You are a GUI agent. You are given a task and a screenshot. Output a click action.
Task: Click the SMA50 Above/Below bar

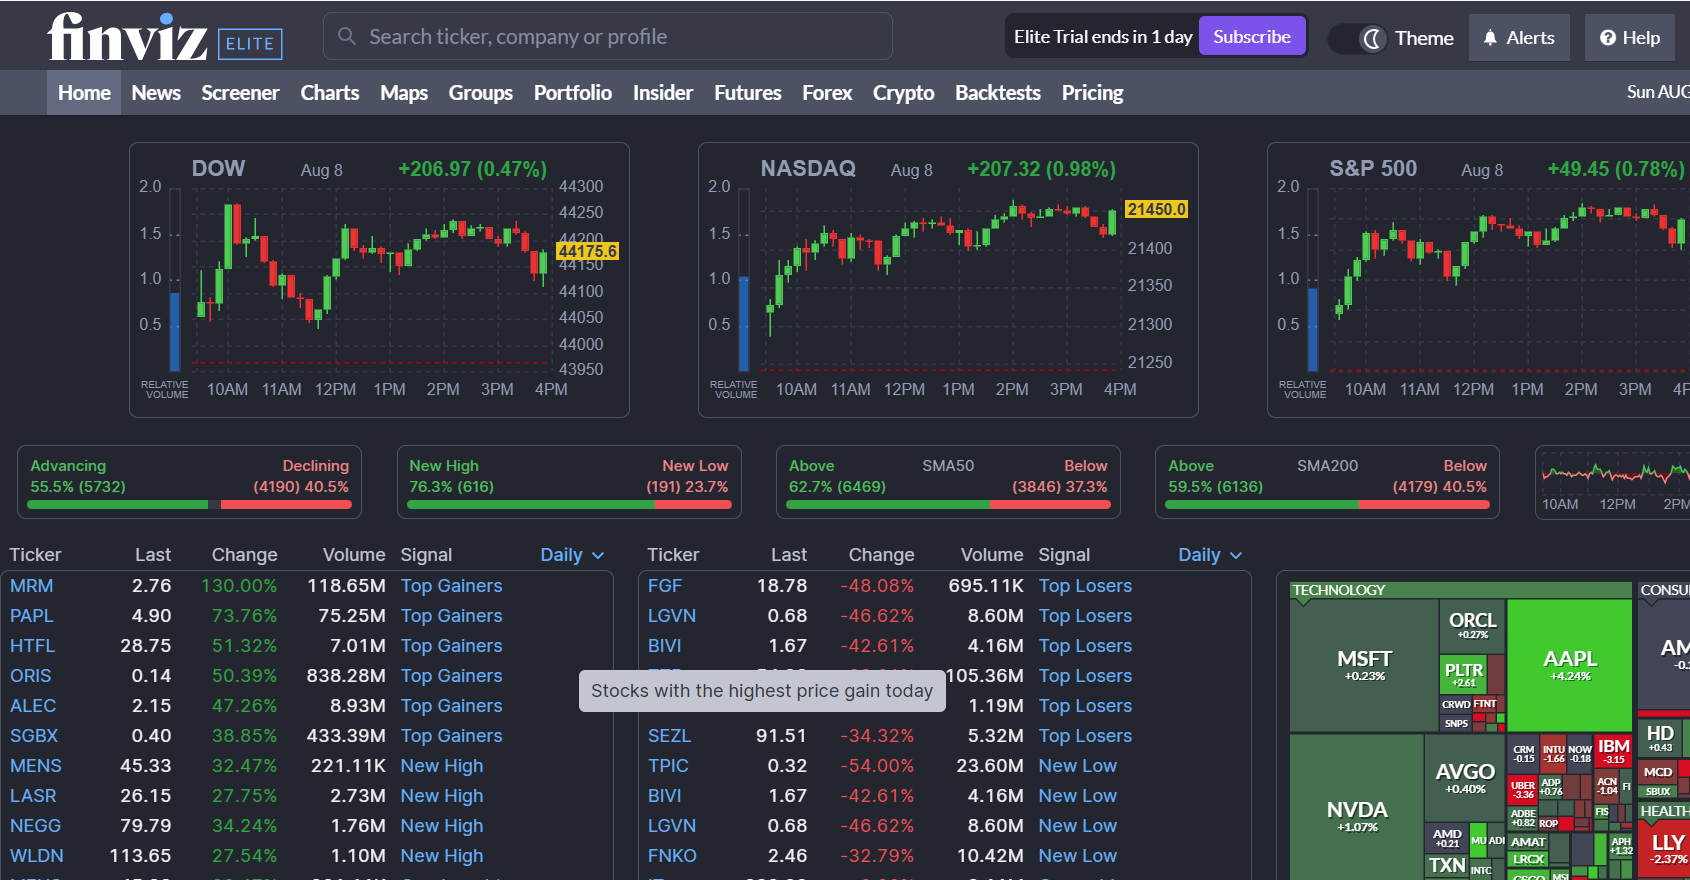(x=948, y=505)
